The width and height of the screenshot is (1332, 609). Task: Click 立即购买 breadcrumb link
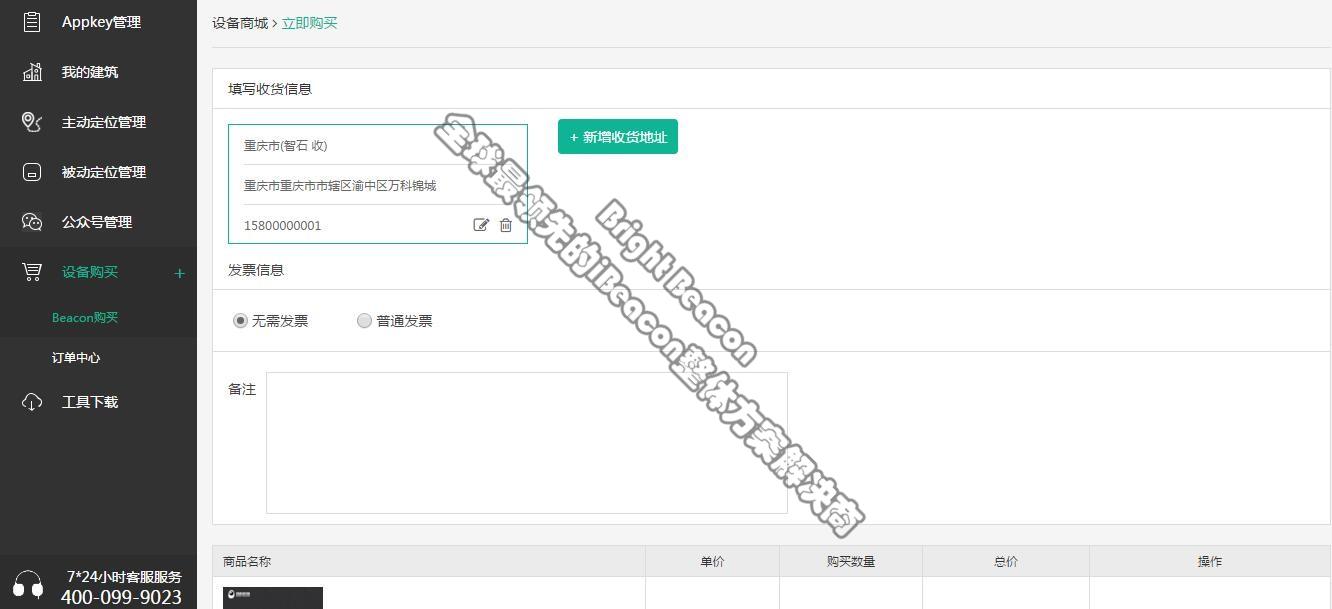(310, 23)
